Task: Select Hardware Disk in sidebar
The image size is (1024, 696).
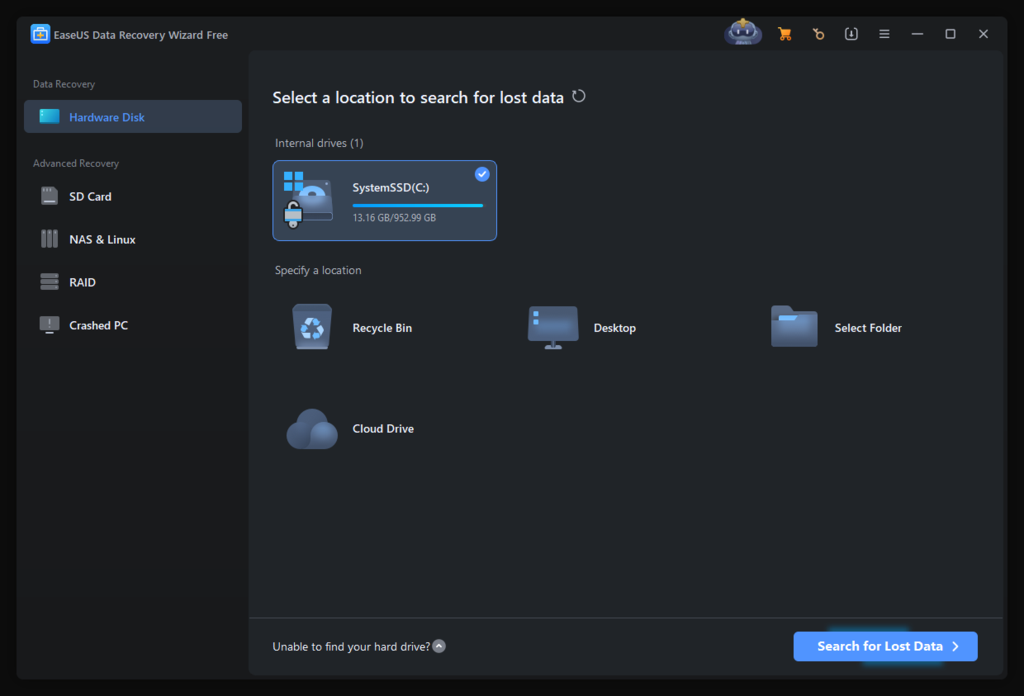Action: coord(133,117)
